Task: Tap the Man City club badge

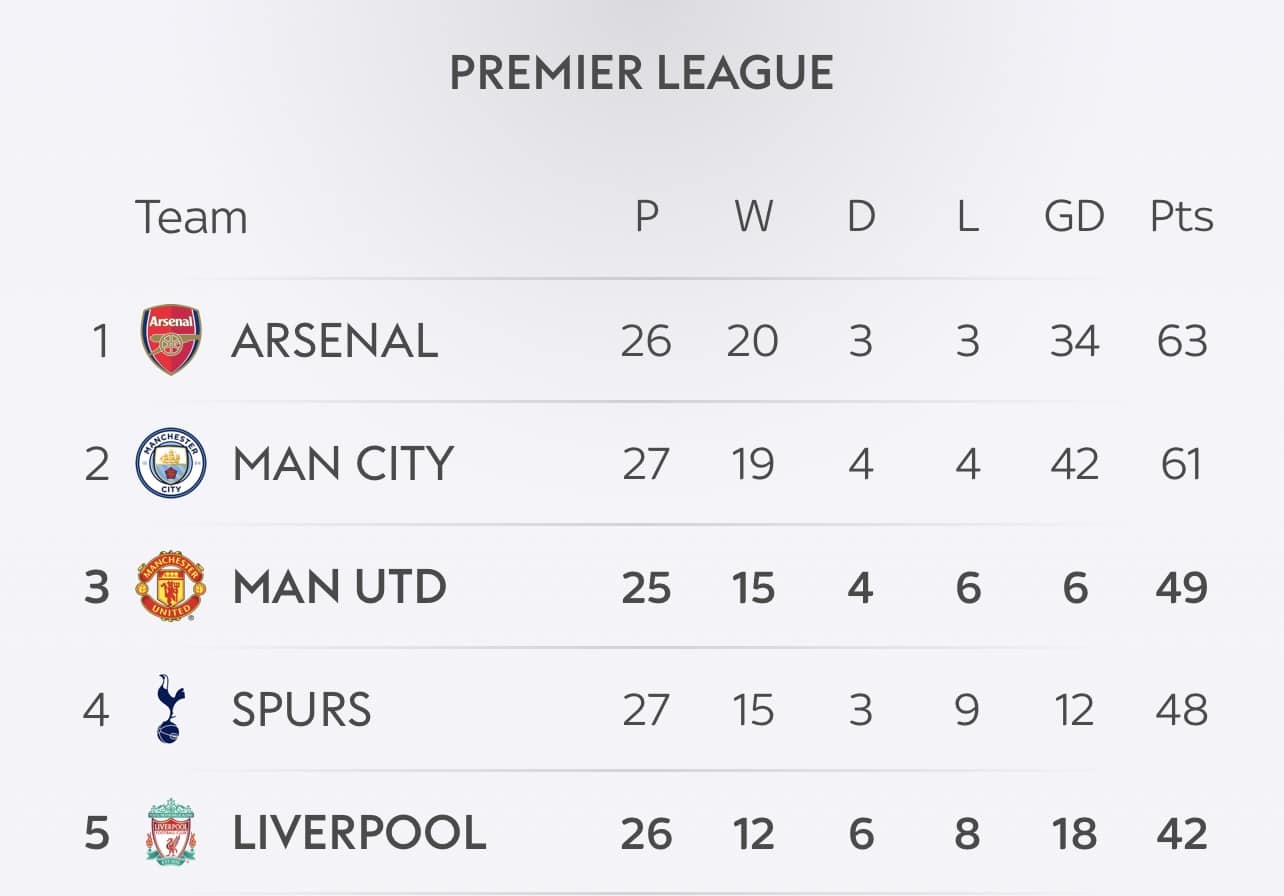Action: tap(171, 463)
